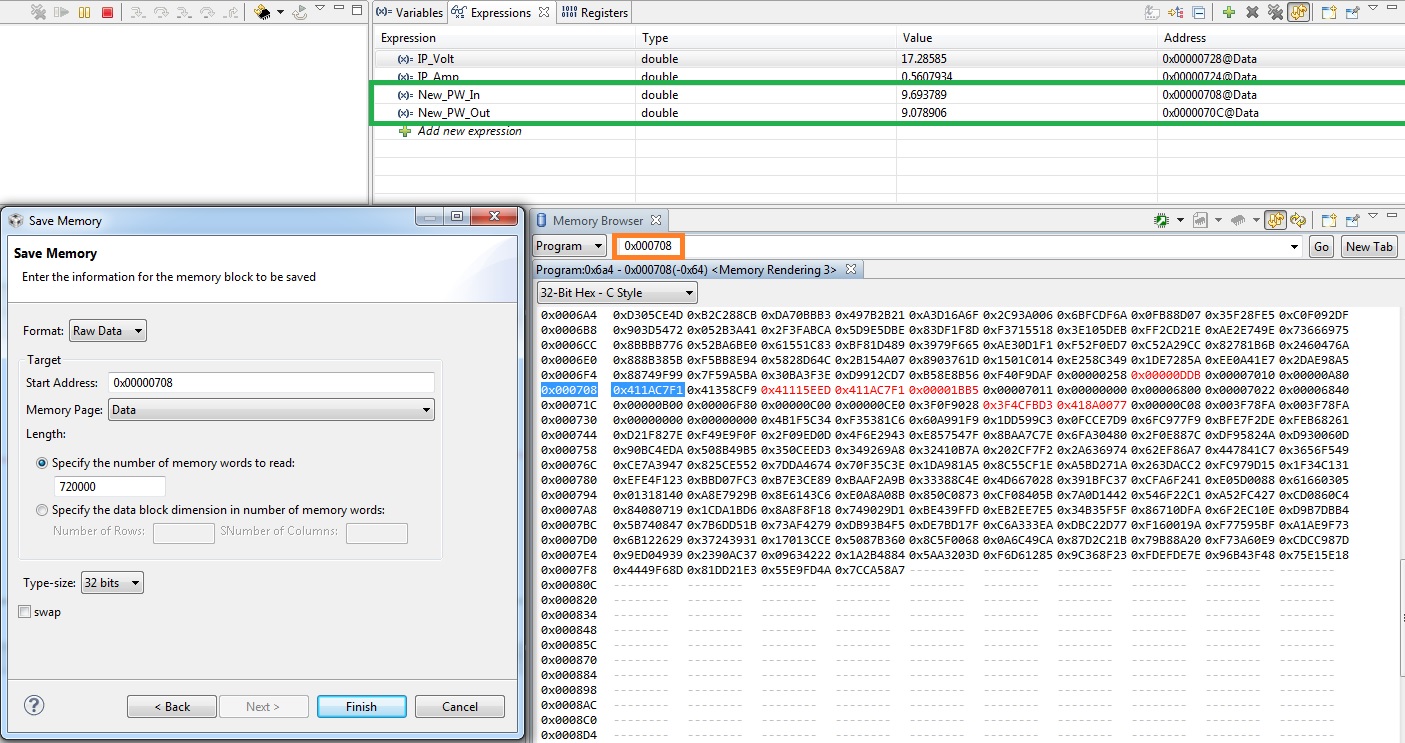Click the 'Value' column header
Image resolution: width=1405 pixels, height=743 pixels.
1026,38
